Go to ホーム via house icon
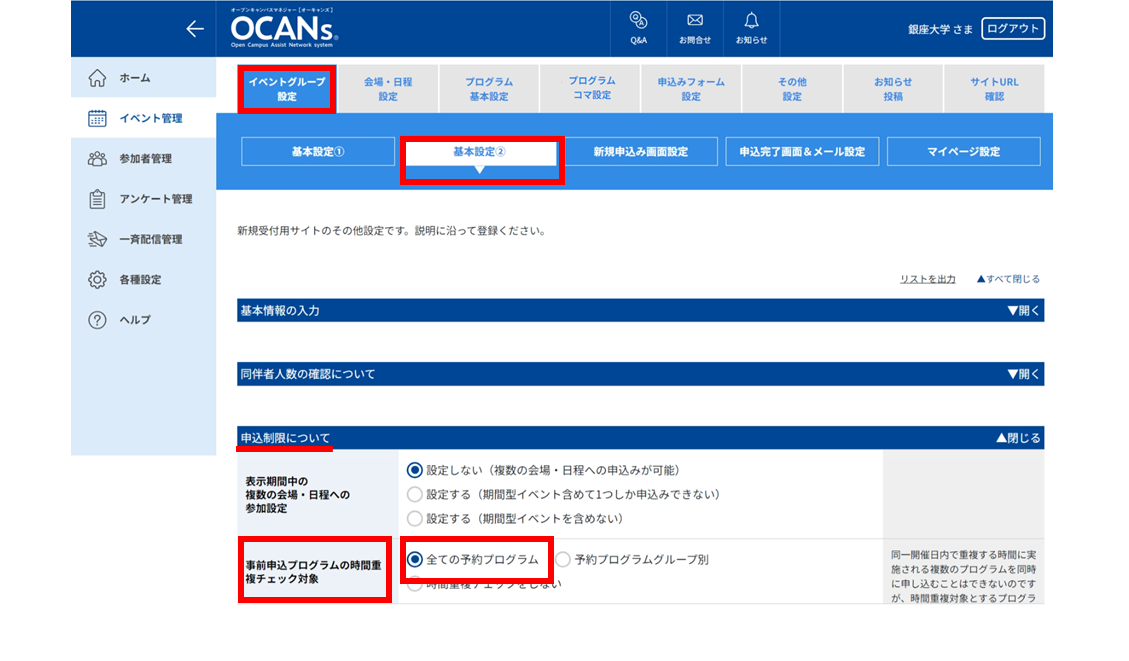This screenshot has width=1129, height=661. [x=97, y=78]
